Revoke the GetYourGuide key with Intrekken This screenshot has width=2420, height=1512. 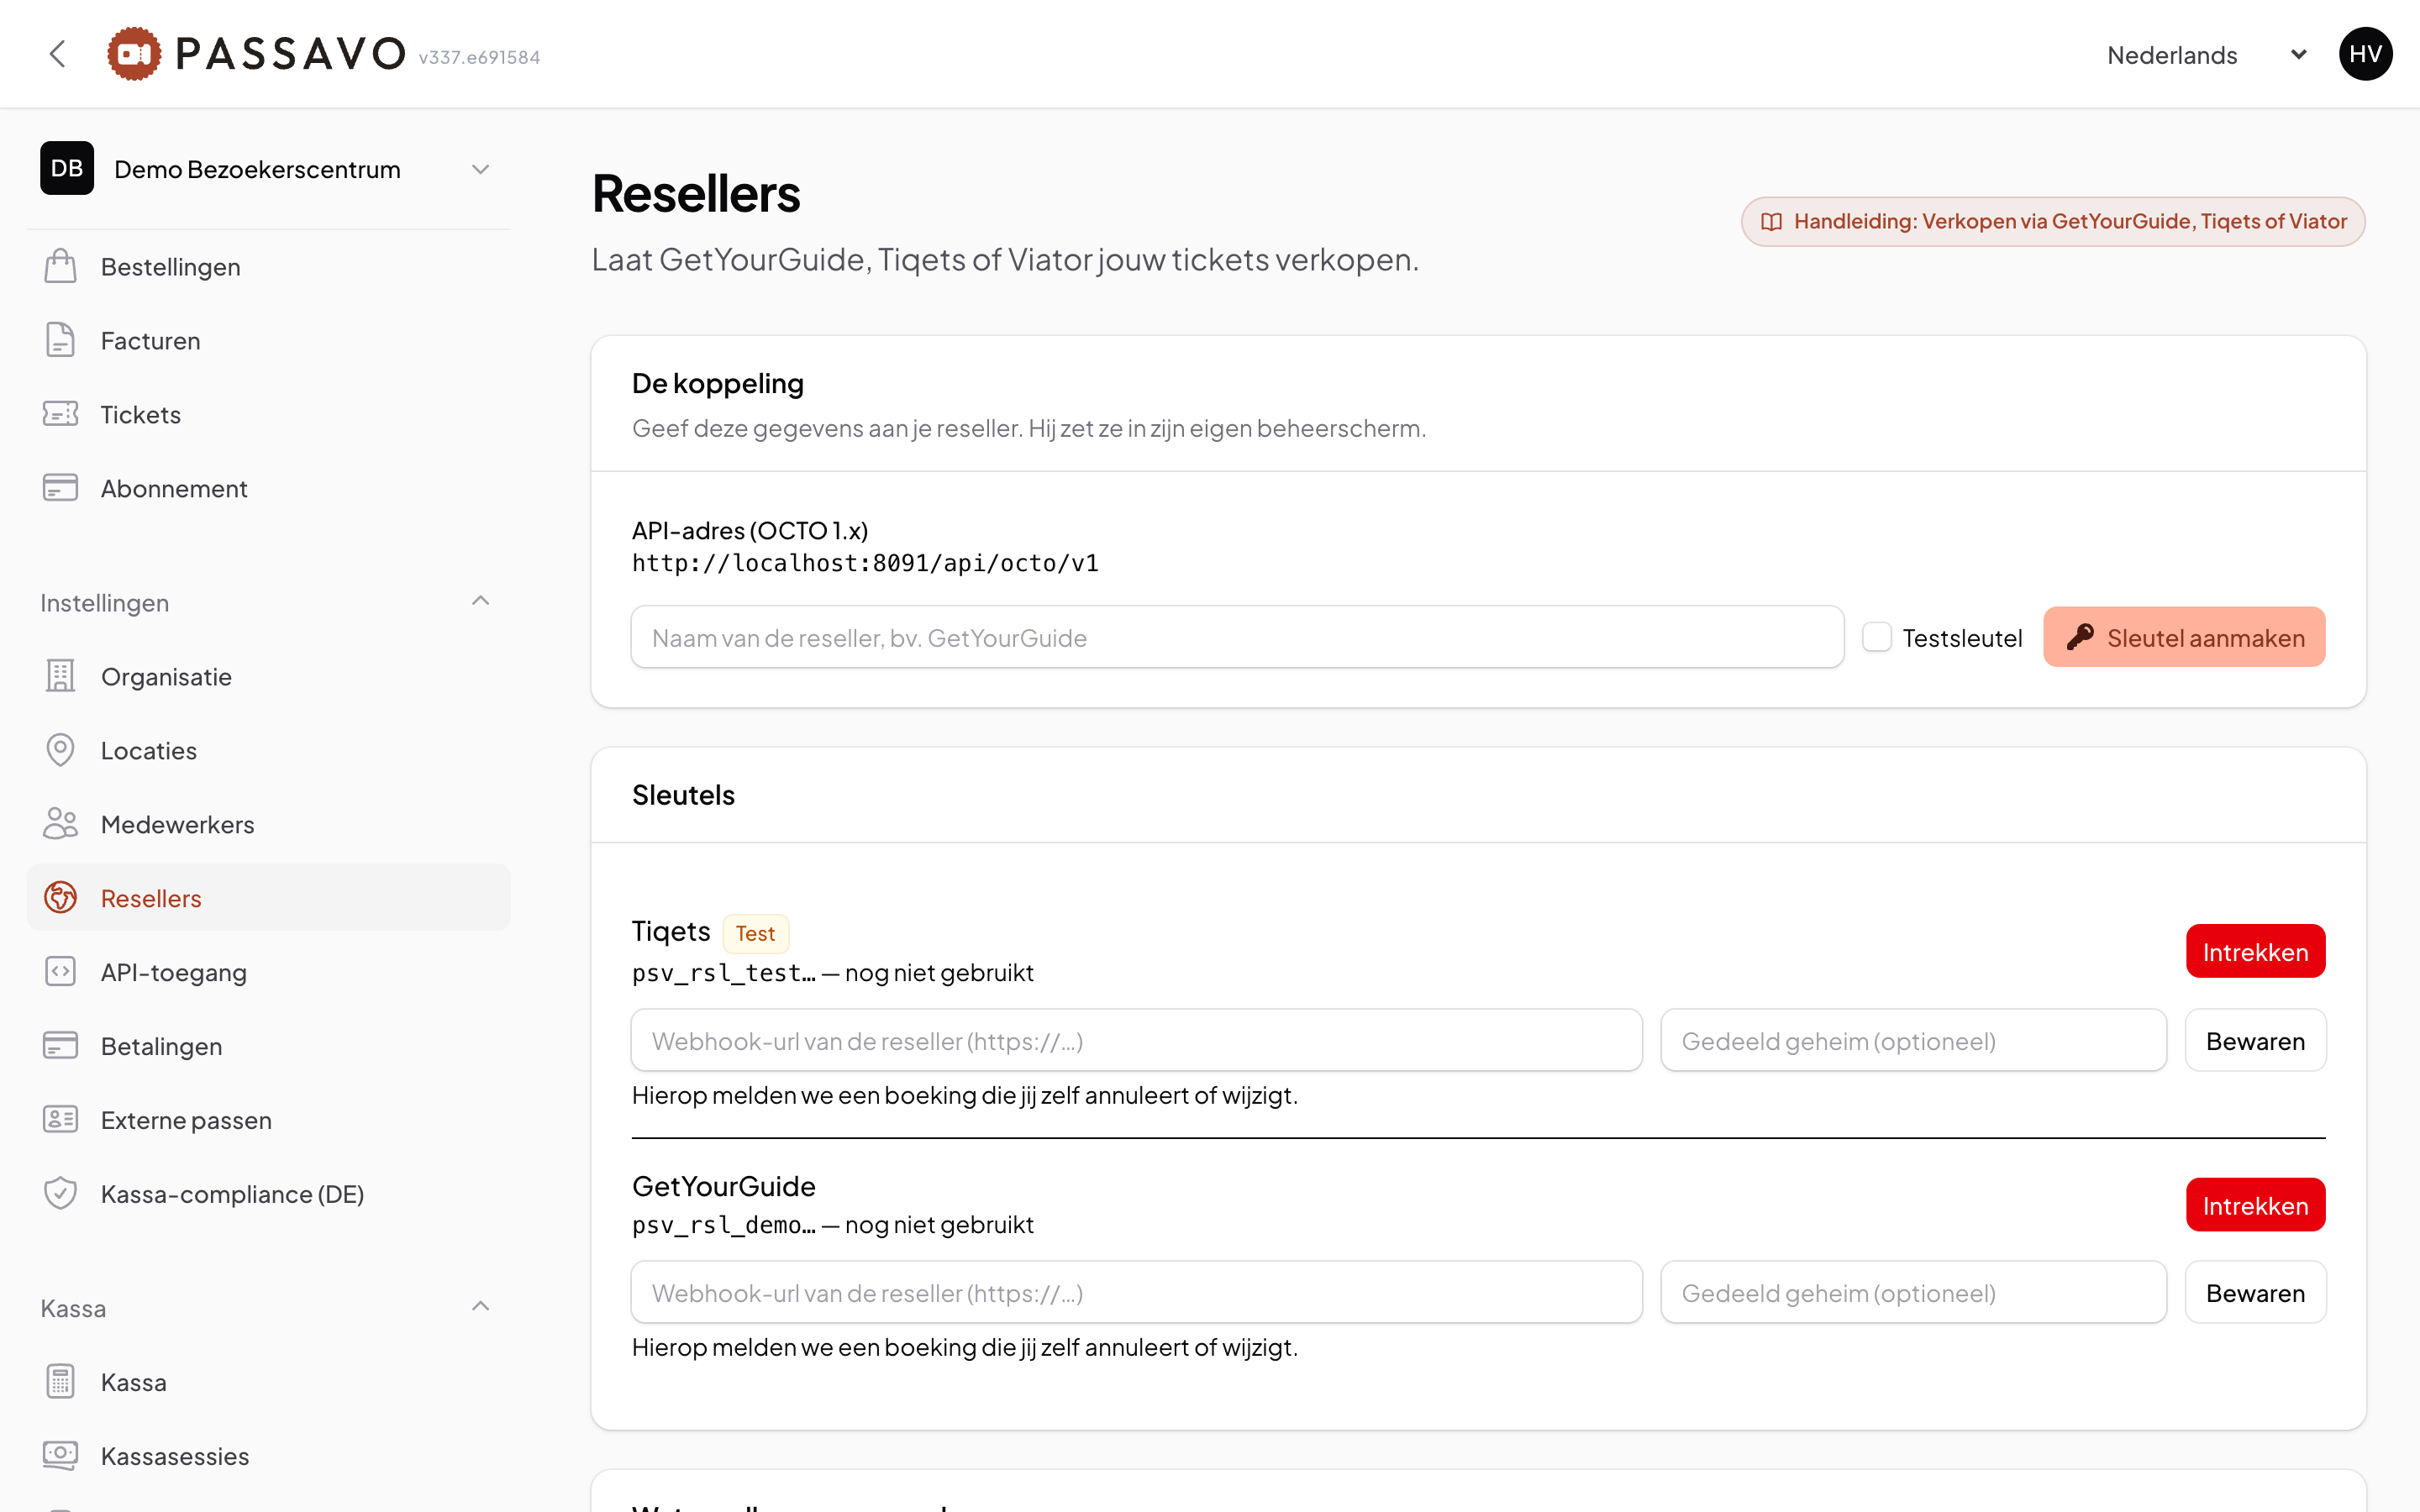(x=2255, y=1205)
